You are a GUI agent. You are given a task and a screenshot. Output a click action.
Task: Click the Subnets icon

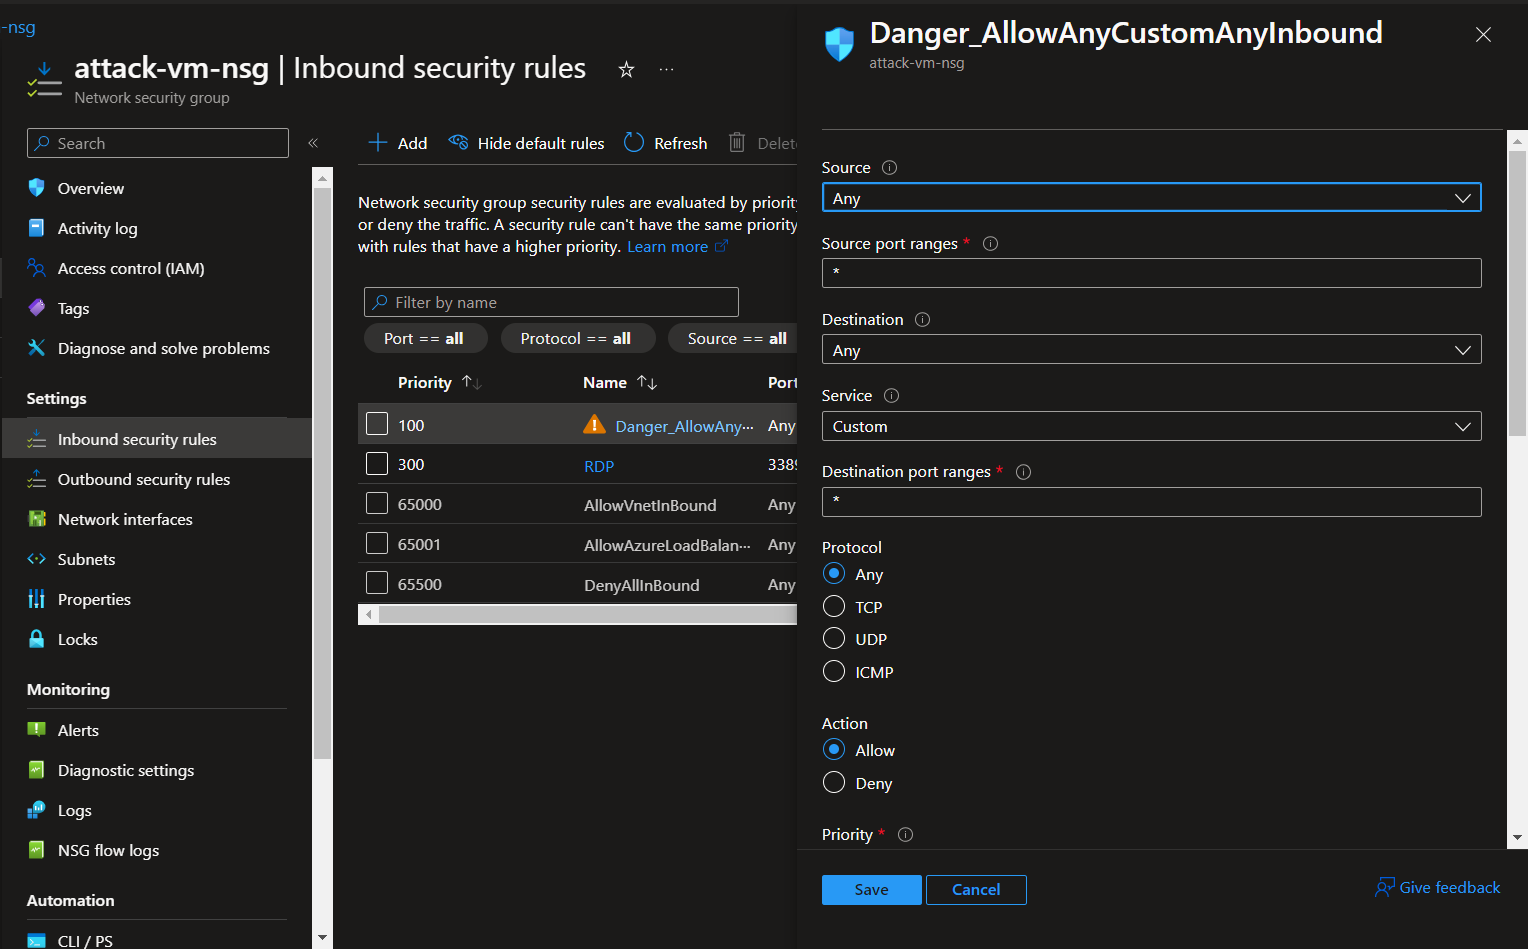point(37,559)
